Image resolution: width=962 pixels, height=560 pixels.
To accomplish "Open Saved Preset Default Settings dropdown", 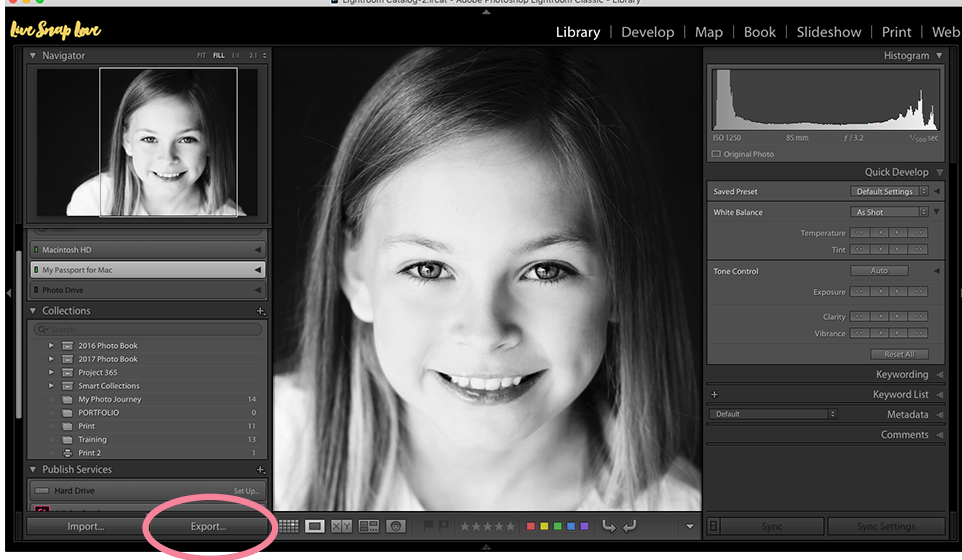I will point(889,191).
